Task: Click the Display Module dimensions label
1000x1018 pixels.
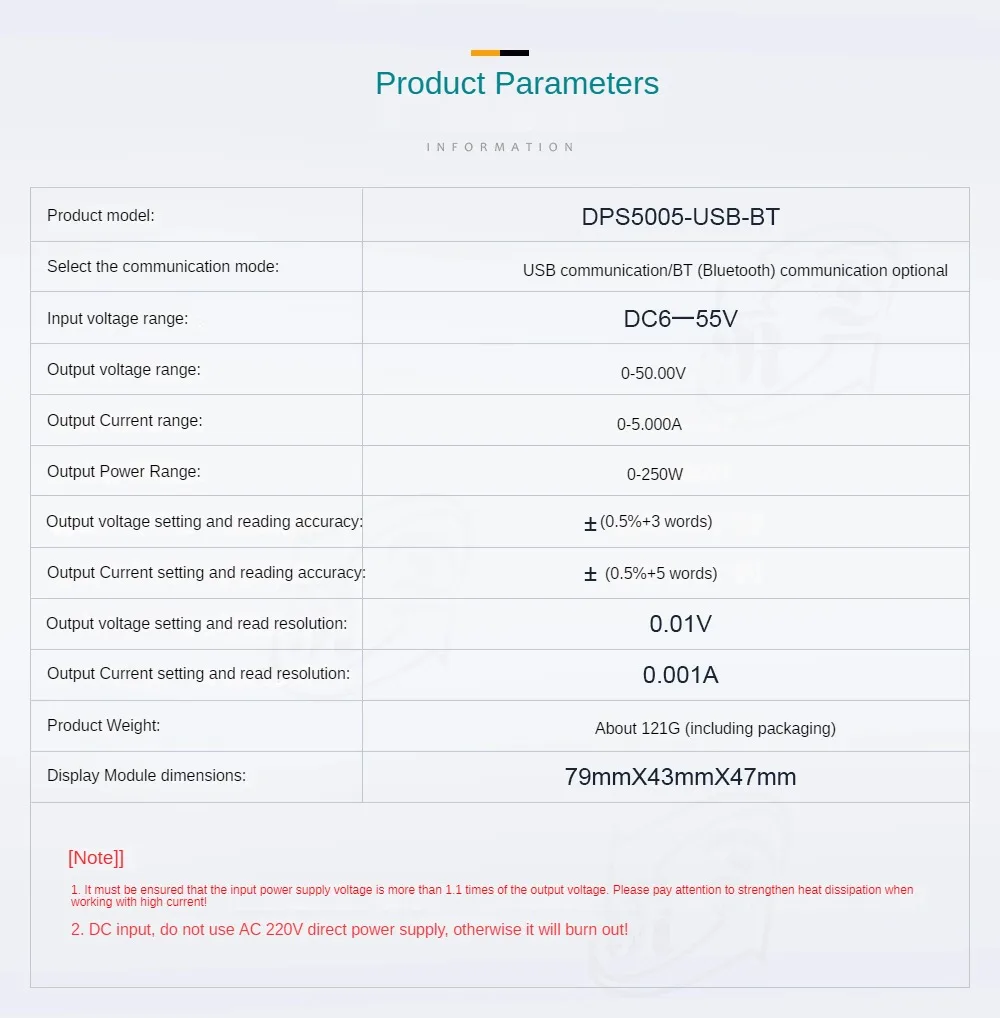Action: pos(146,775)
